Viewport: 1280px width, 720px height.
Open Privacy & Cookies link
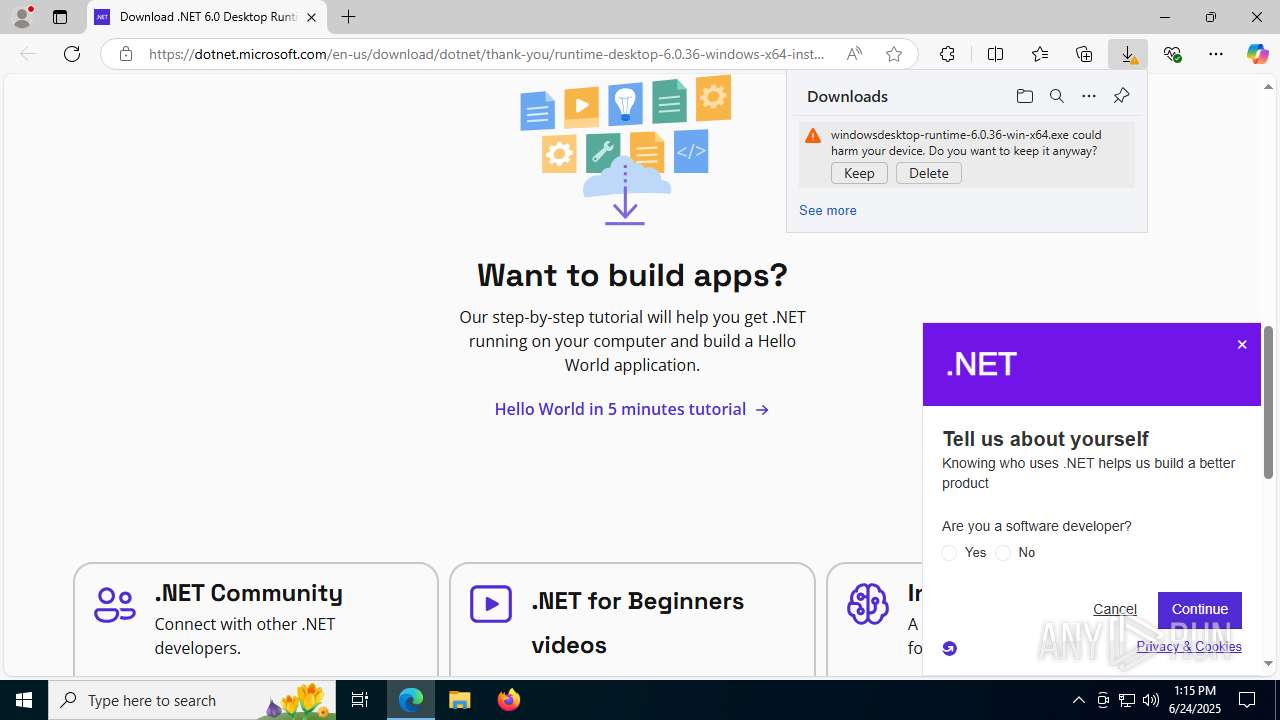point(1189,646)
